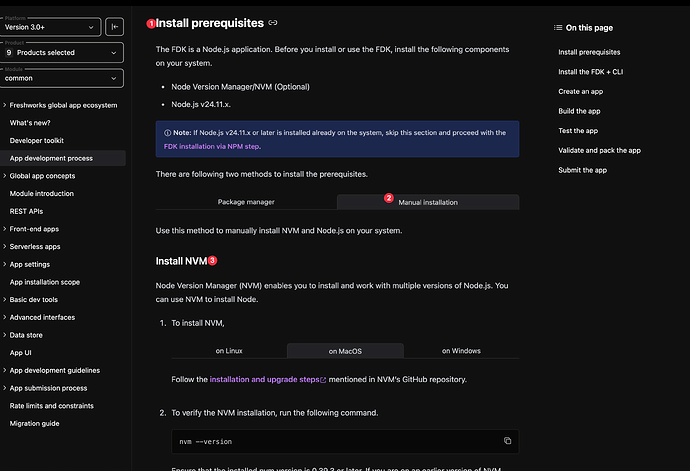The image size is (690, 471).
Task: Open the installation and upgrade steps link
Action: pyautogui.click(x=264, y=380)
